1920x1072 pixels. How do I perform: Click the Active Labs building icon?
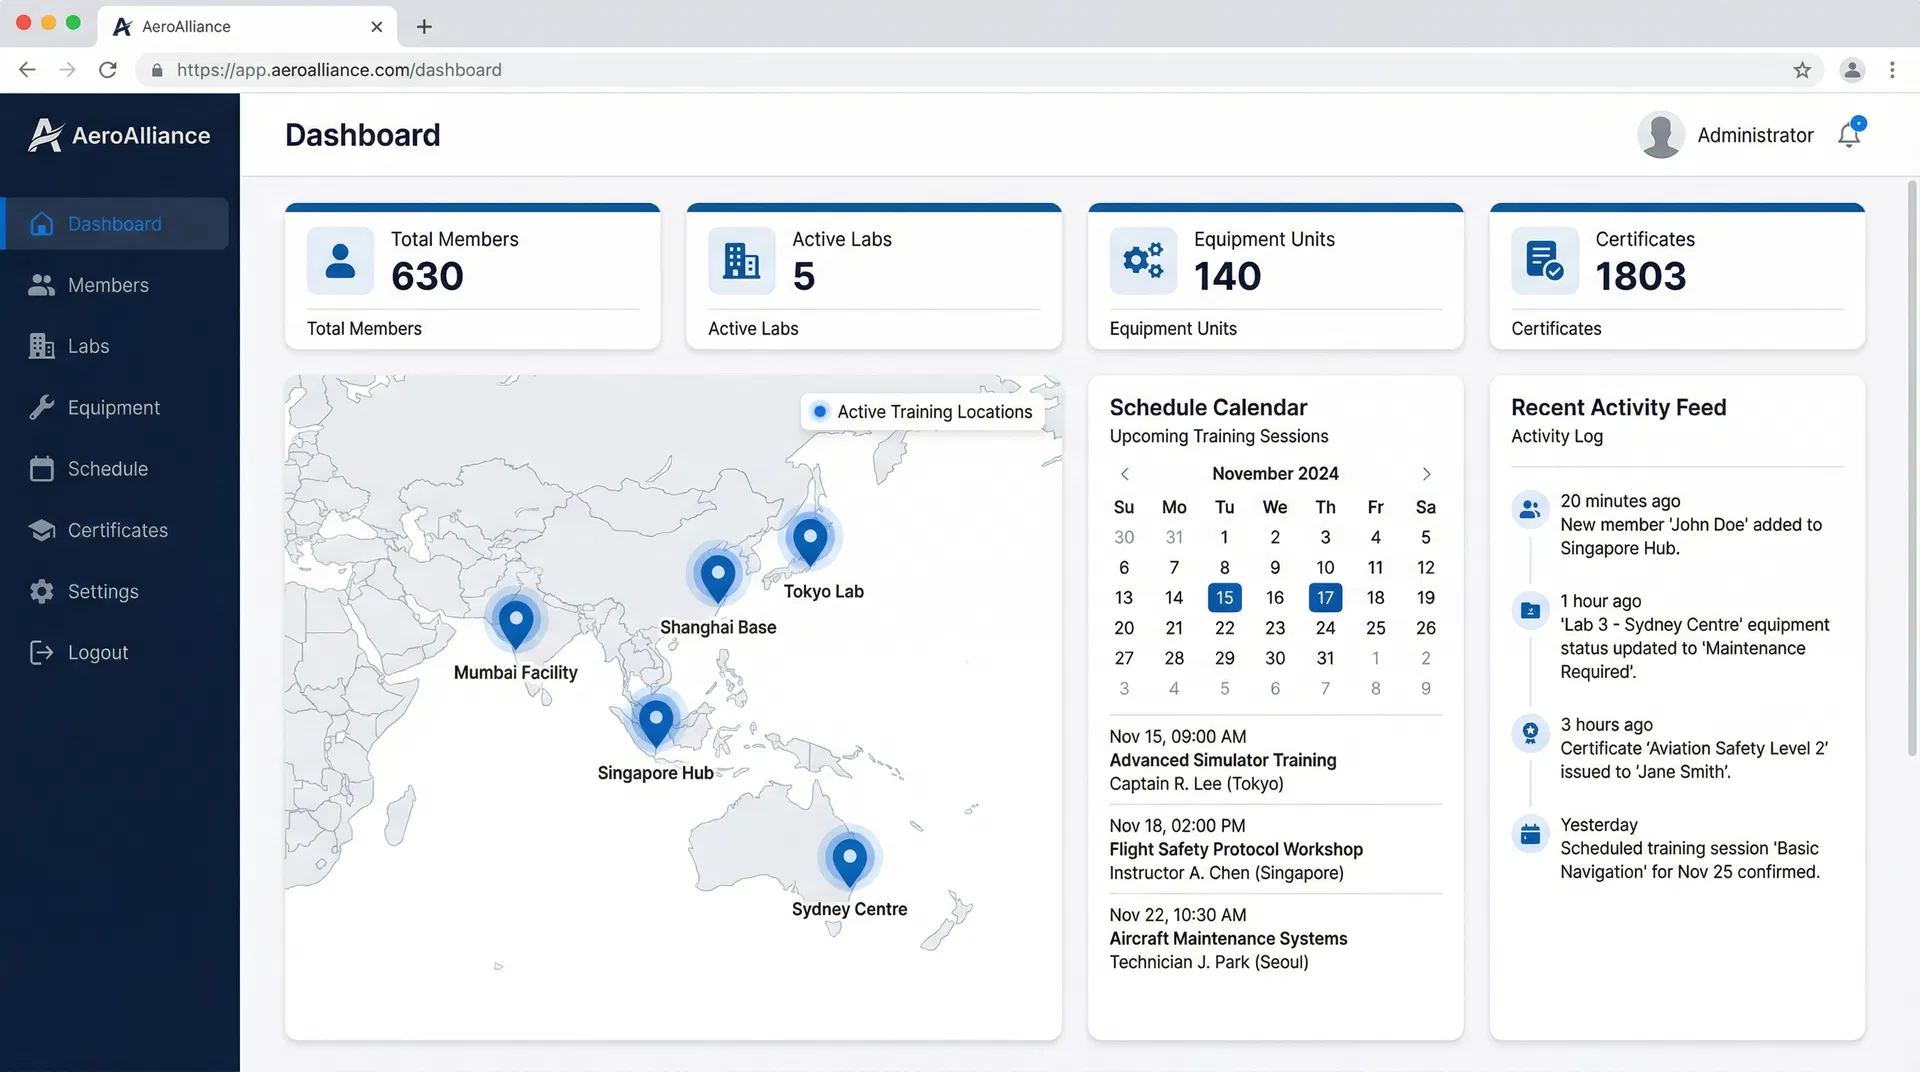coord(741,261)
